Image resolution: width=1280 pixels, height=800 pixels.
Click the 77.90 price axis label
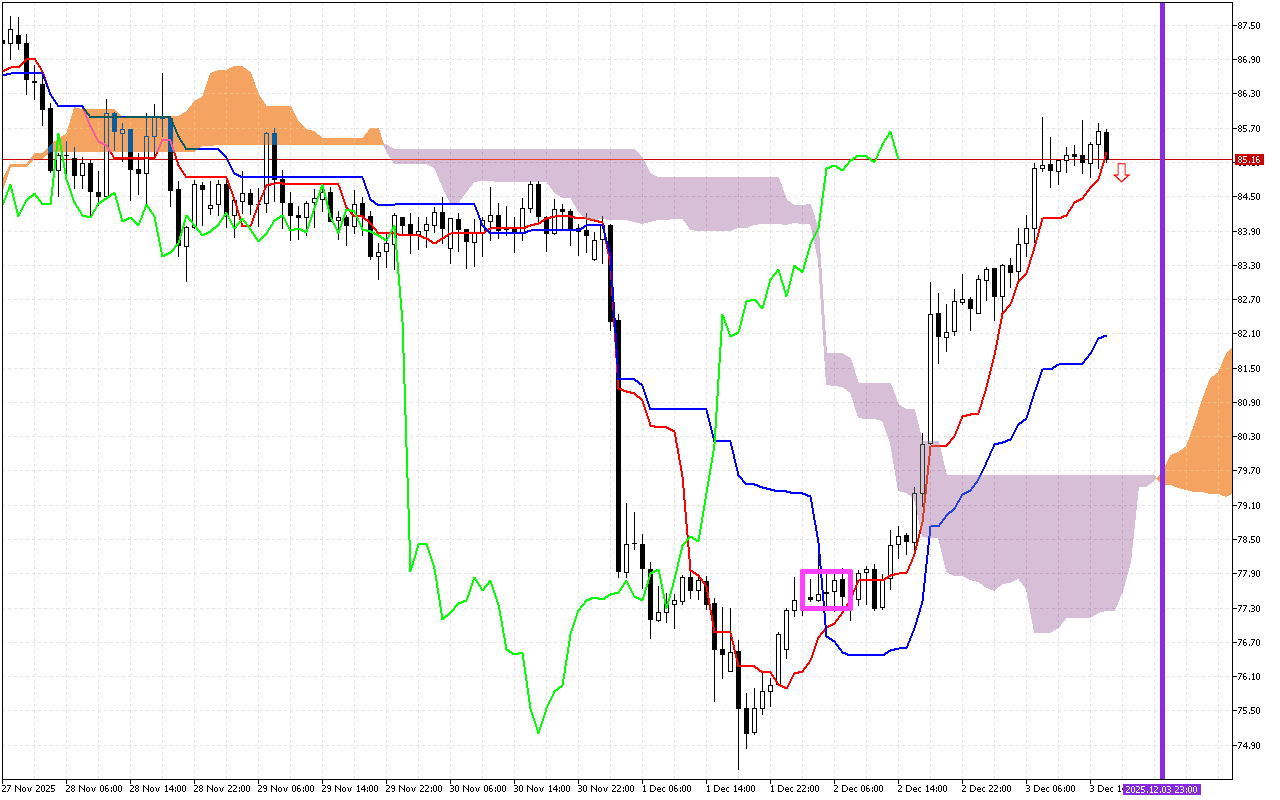[x=1248, y=574]
